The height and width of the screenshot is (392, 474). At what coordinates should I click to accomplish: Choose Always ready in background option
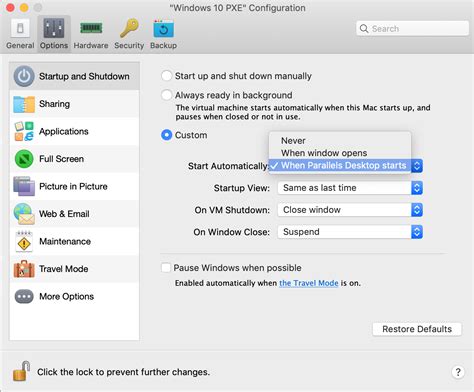click(166, 95)
